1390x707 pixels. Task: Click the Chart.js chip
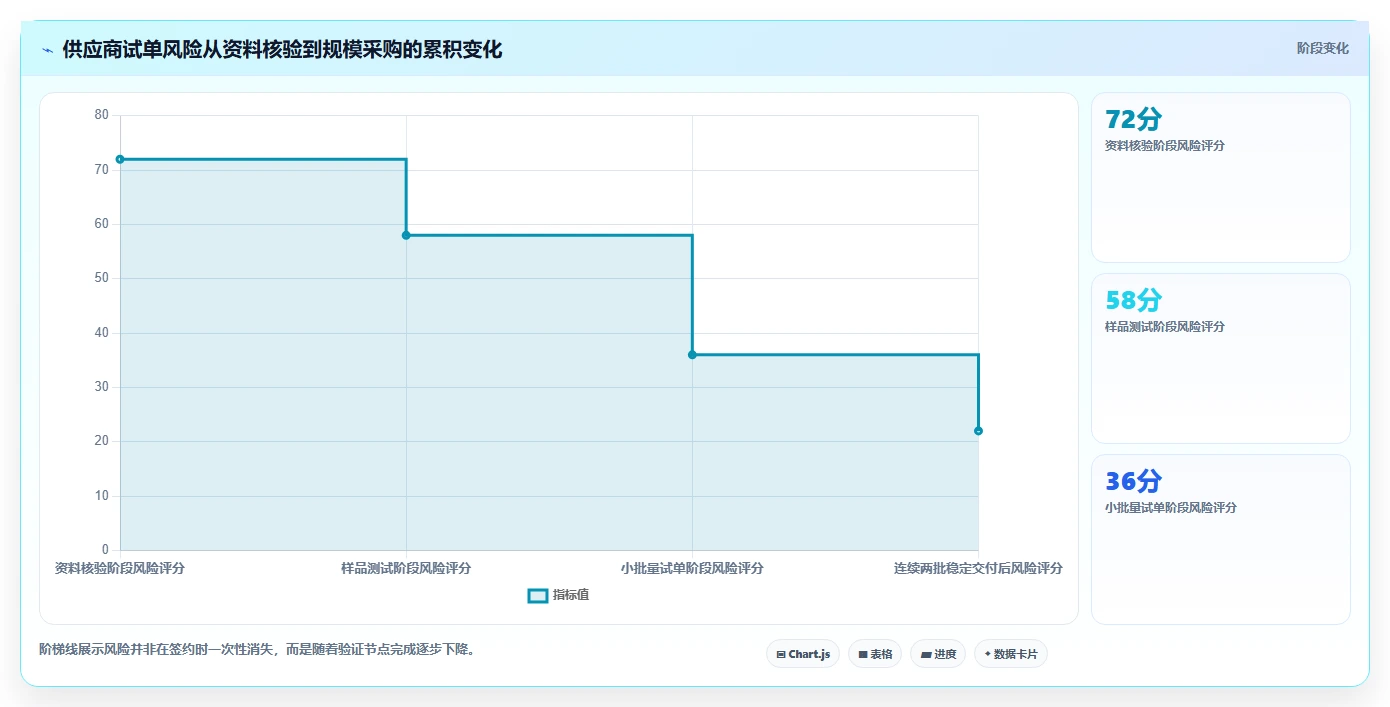click(x=803, y=654)
